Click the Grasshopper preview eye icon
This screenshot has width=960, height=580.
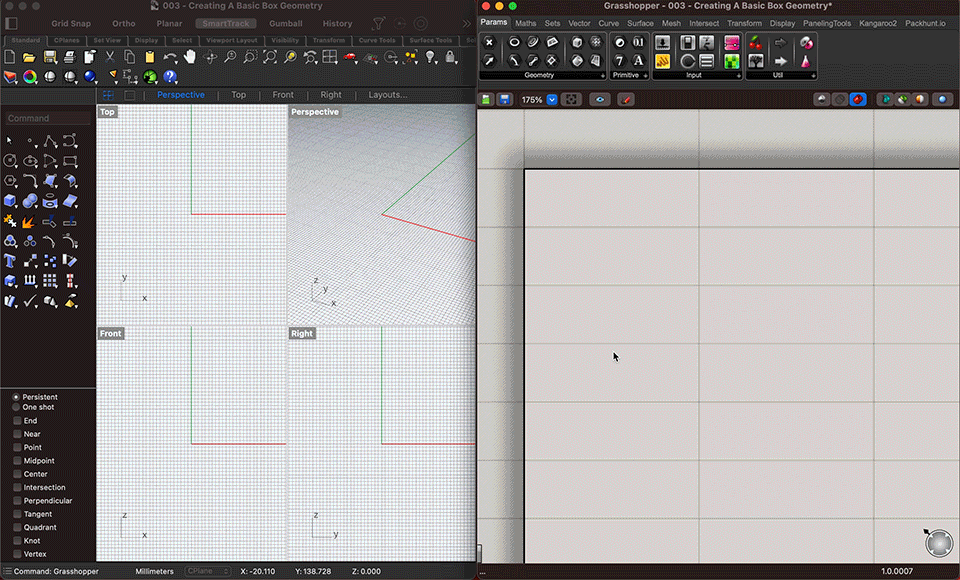point(600,100)
